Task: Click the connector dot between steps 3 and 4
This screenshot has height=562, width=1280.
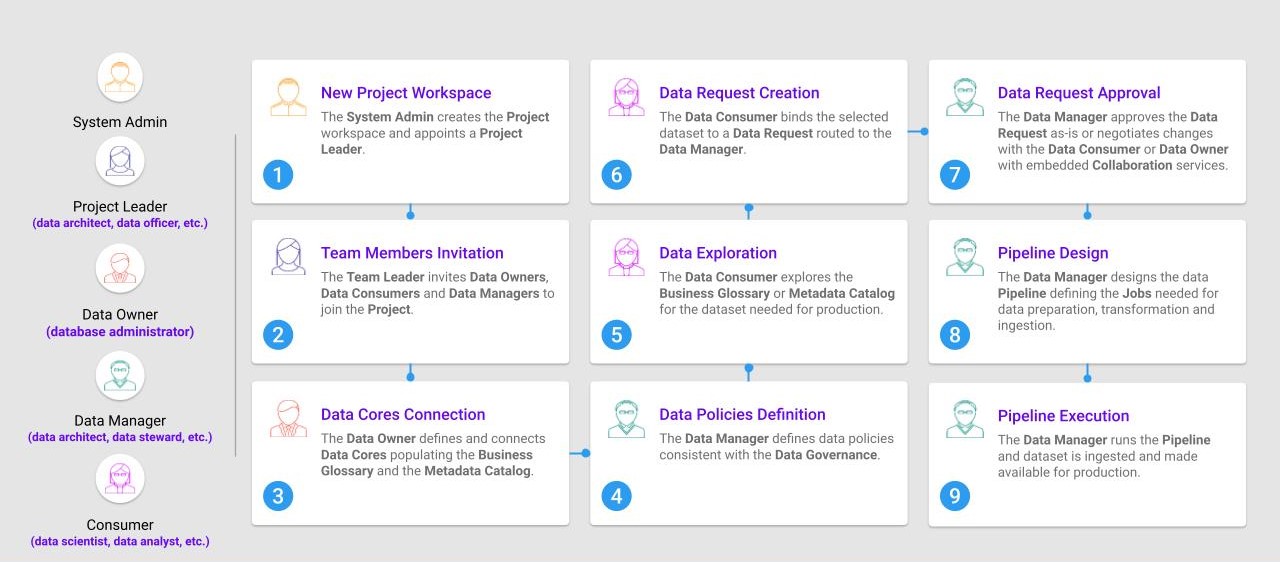Action: tap(585, 453)
